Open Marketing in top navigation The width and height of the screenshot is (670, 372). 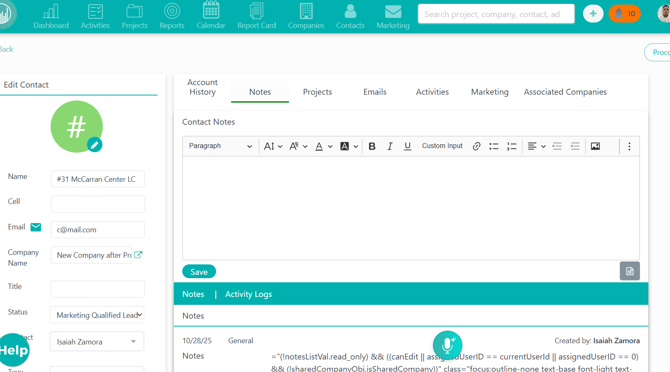point(393,16)
